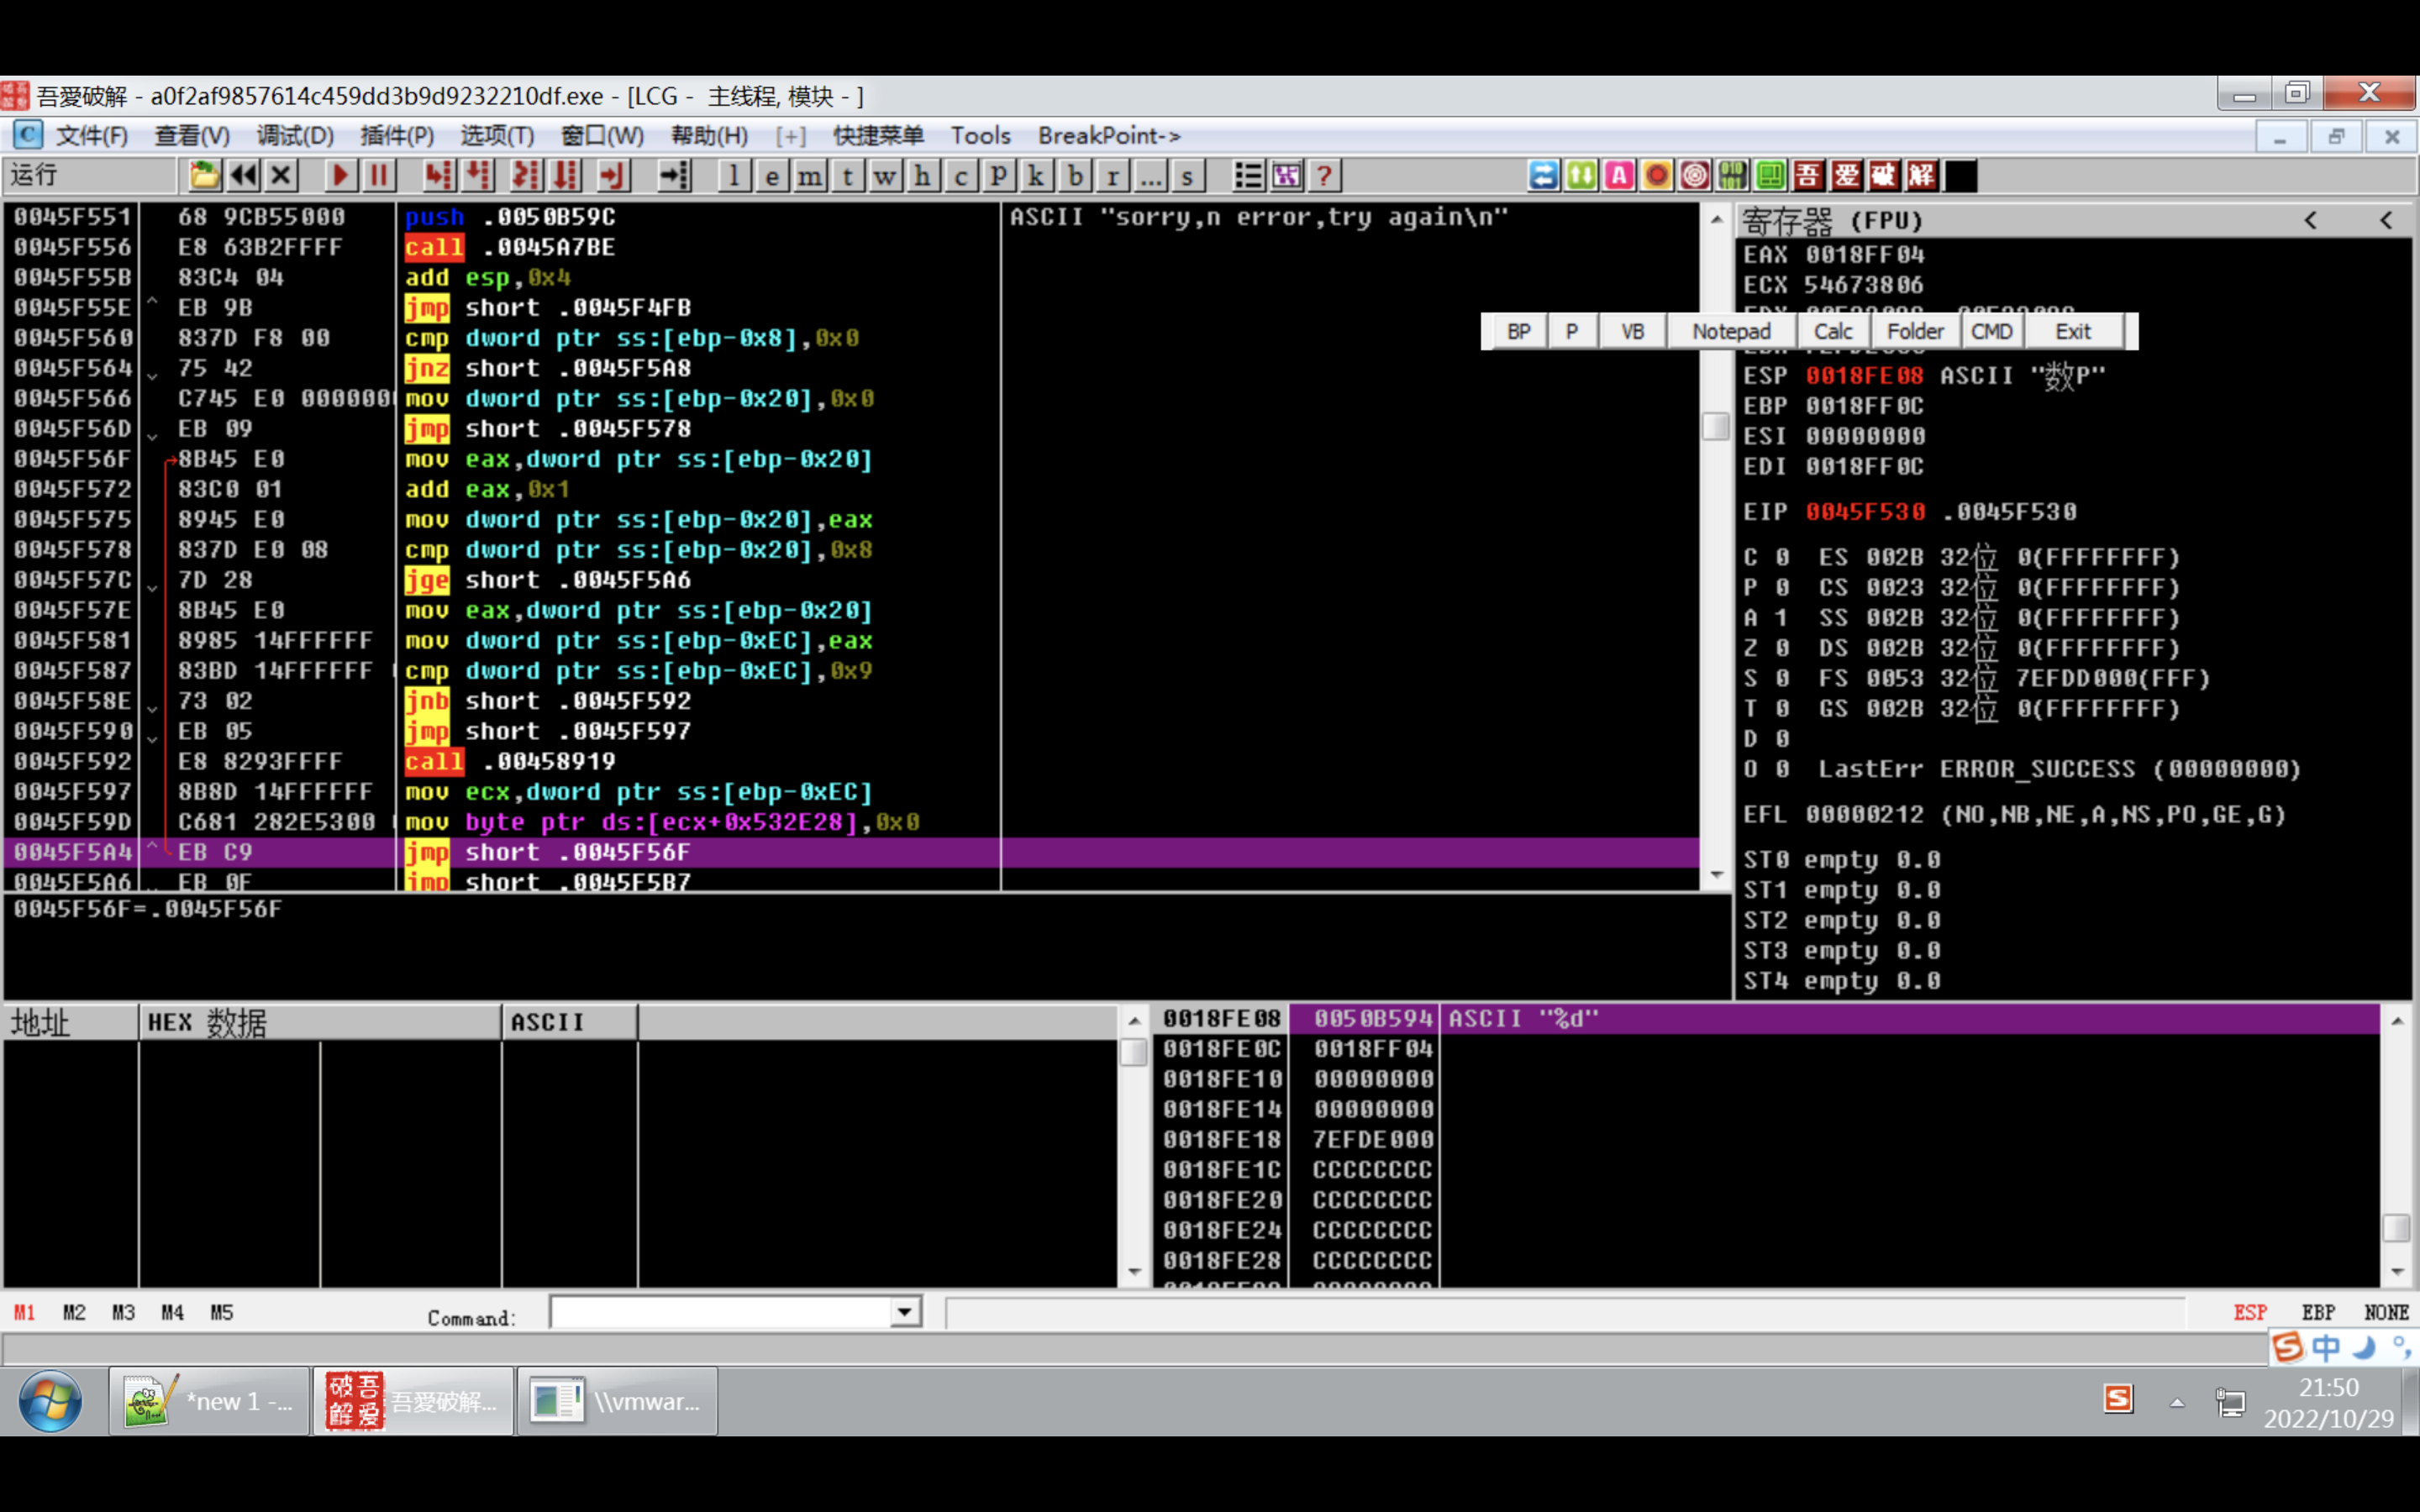Click the Step Over toolbar icon
The width and height of the screenshot is (2420, 1512).
[x=480, y=176]
